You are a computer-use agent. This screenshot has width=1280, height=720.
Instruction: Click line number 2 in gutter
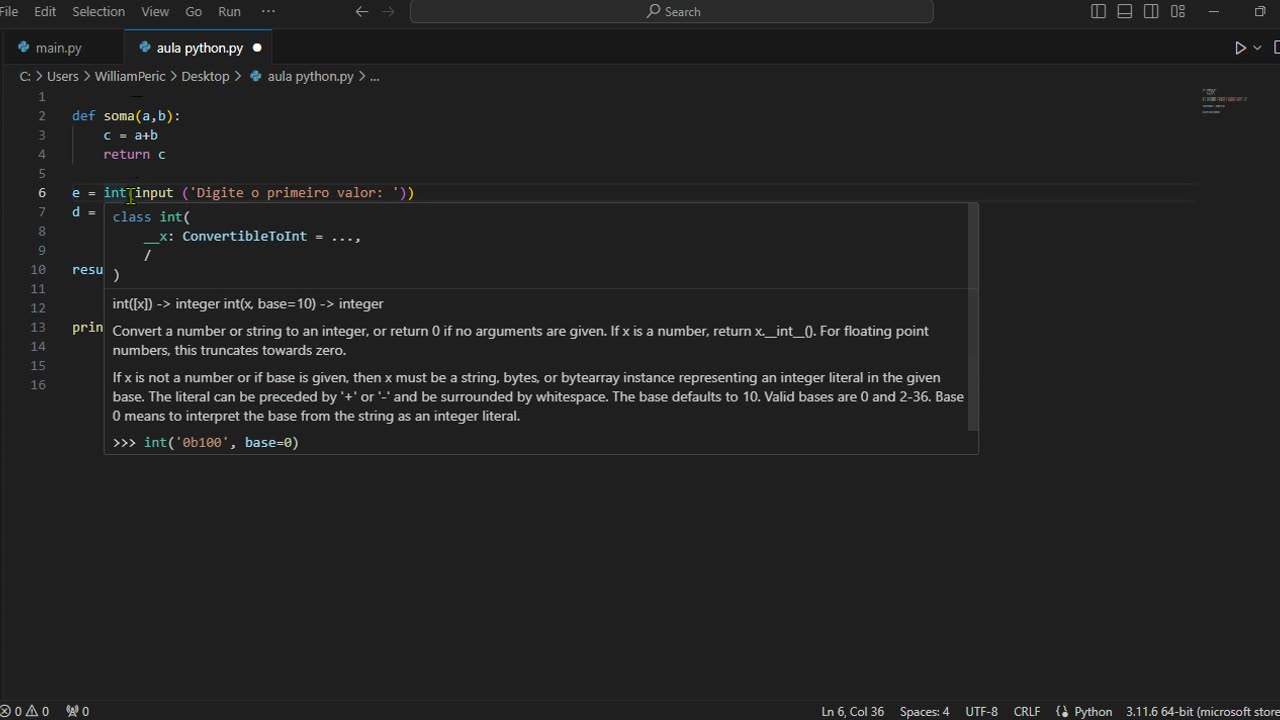pyautogui.click(x=42, y=116)
